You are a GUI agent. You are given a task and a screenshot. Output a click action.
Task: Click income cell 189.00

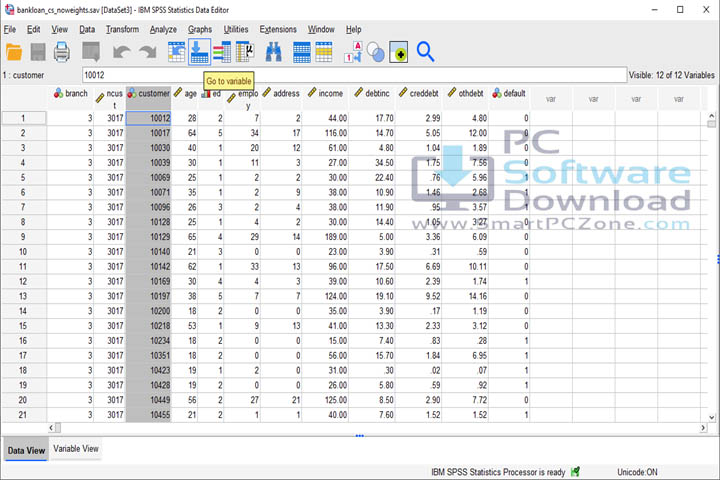[326, 237]
